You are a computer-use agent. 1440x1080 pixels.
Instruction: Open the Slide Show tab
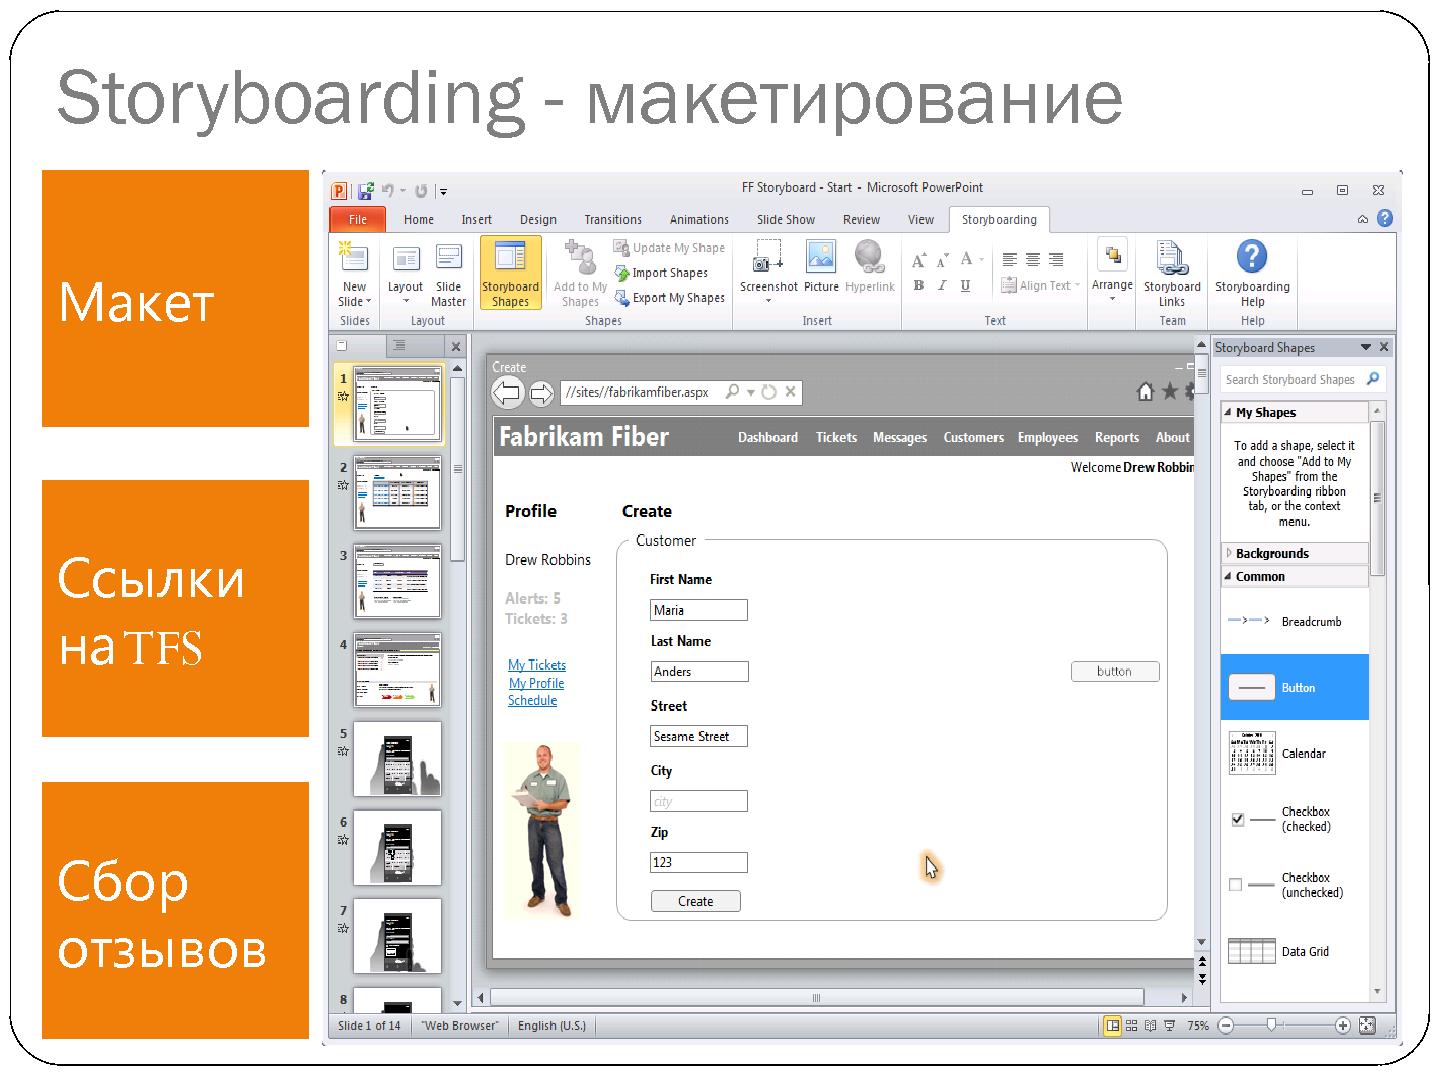(786, 220)
